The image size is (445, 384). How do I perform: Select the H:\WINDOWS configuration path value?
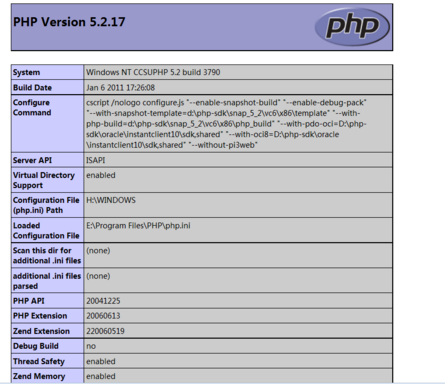pos(111,200)
